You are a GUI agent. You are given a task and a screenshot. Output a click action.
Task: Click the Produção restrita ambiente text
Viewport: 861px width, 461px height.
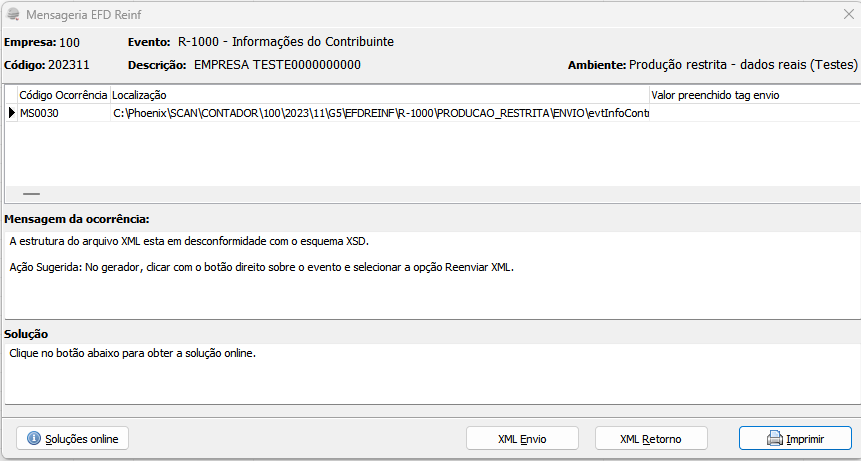click(743, 65)
